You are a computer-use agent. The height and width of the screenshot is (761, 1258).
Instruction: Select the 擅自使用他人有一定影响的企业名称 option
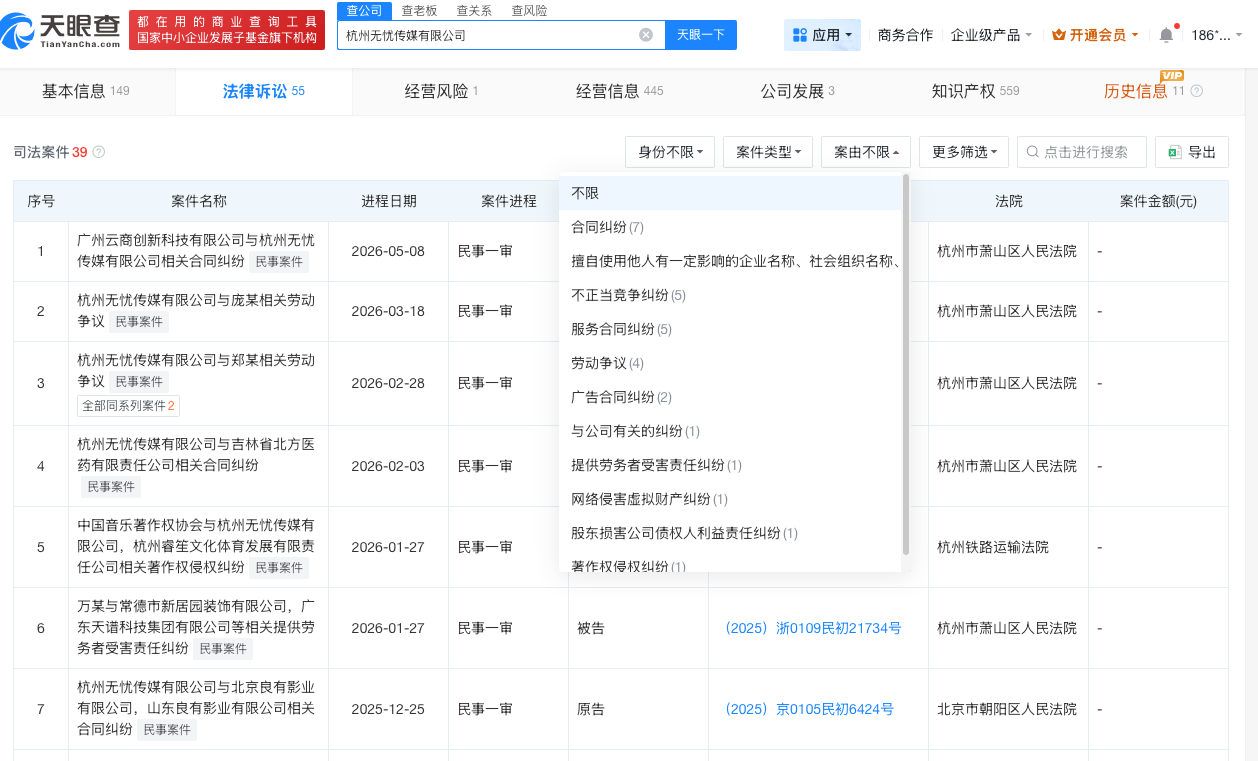(x=731, y=261)
